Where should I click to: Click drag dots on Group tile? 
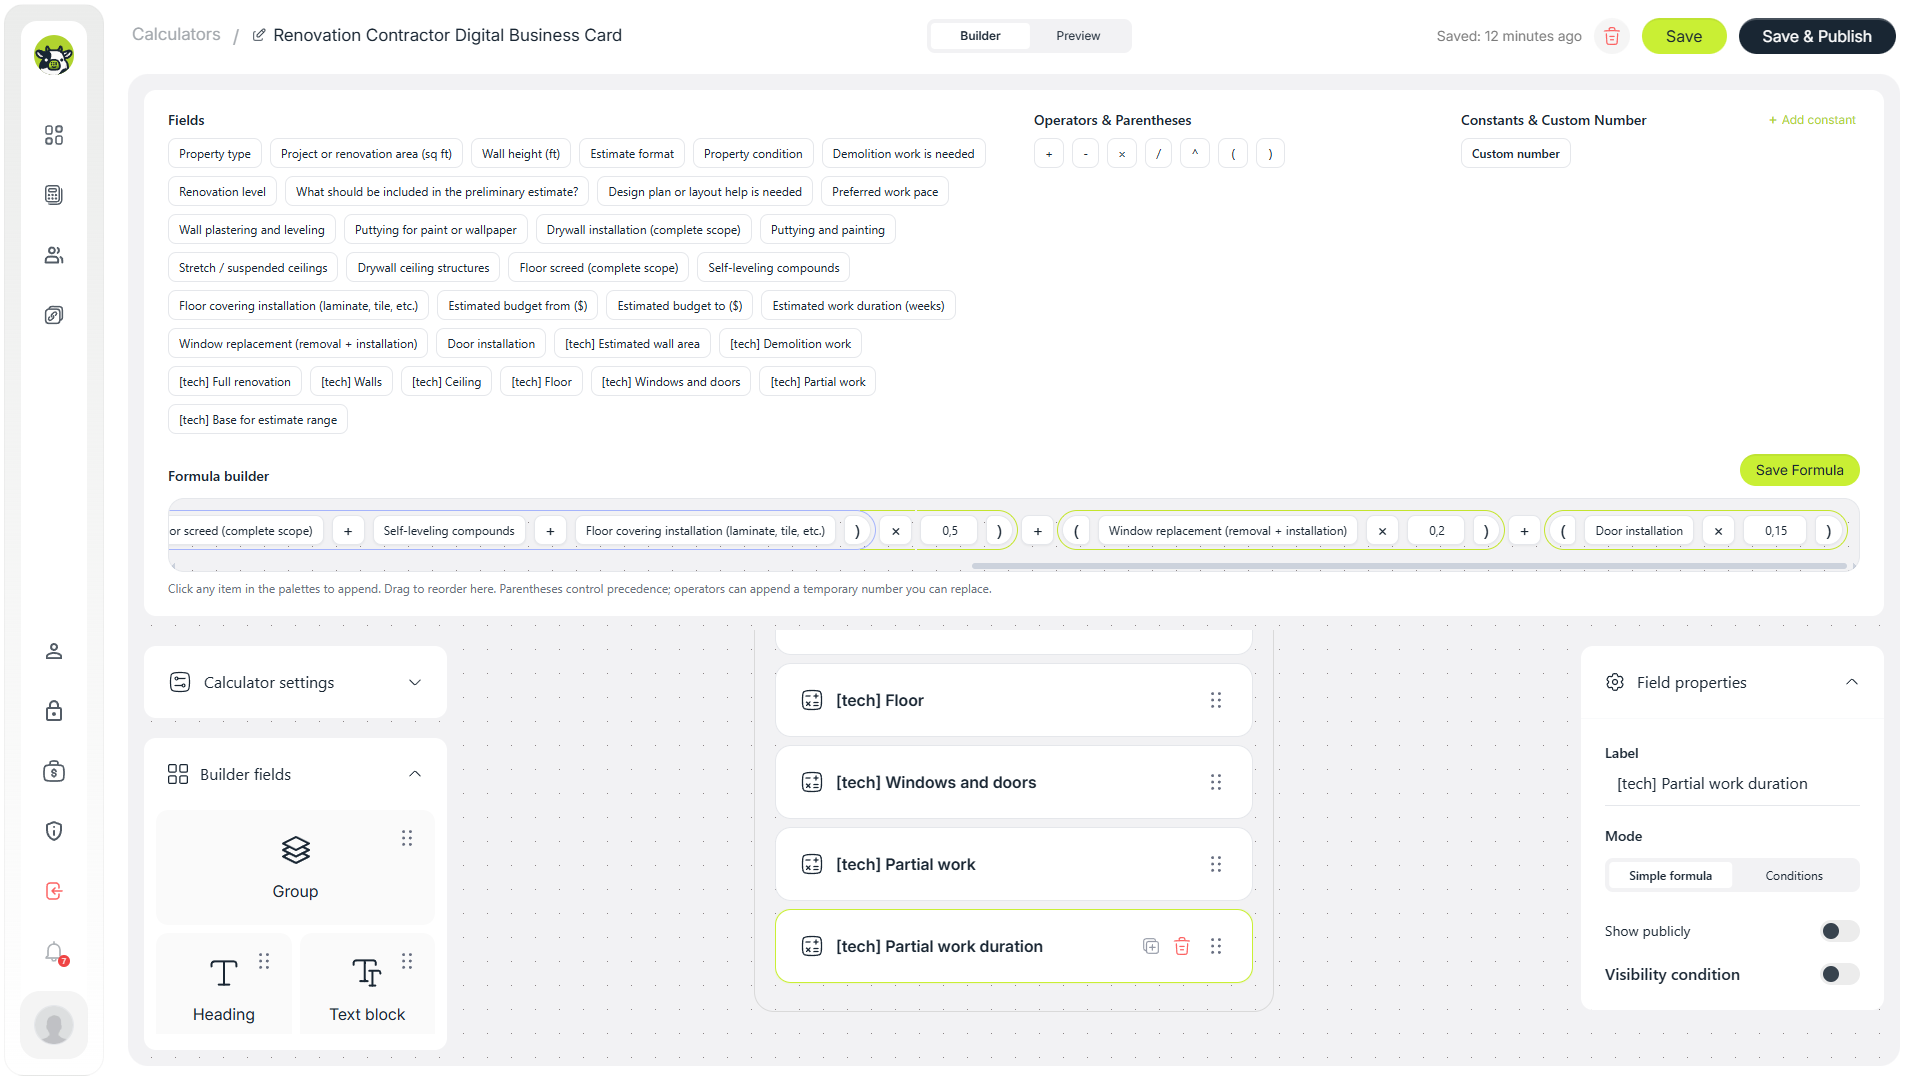[x=407, y=838]
